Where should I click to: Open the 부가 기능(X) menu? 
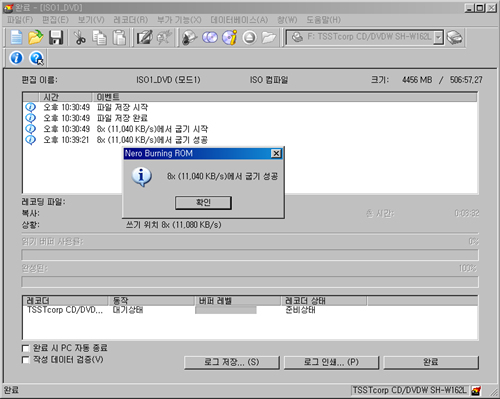point(179,20)
